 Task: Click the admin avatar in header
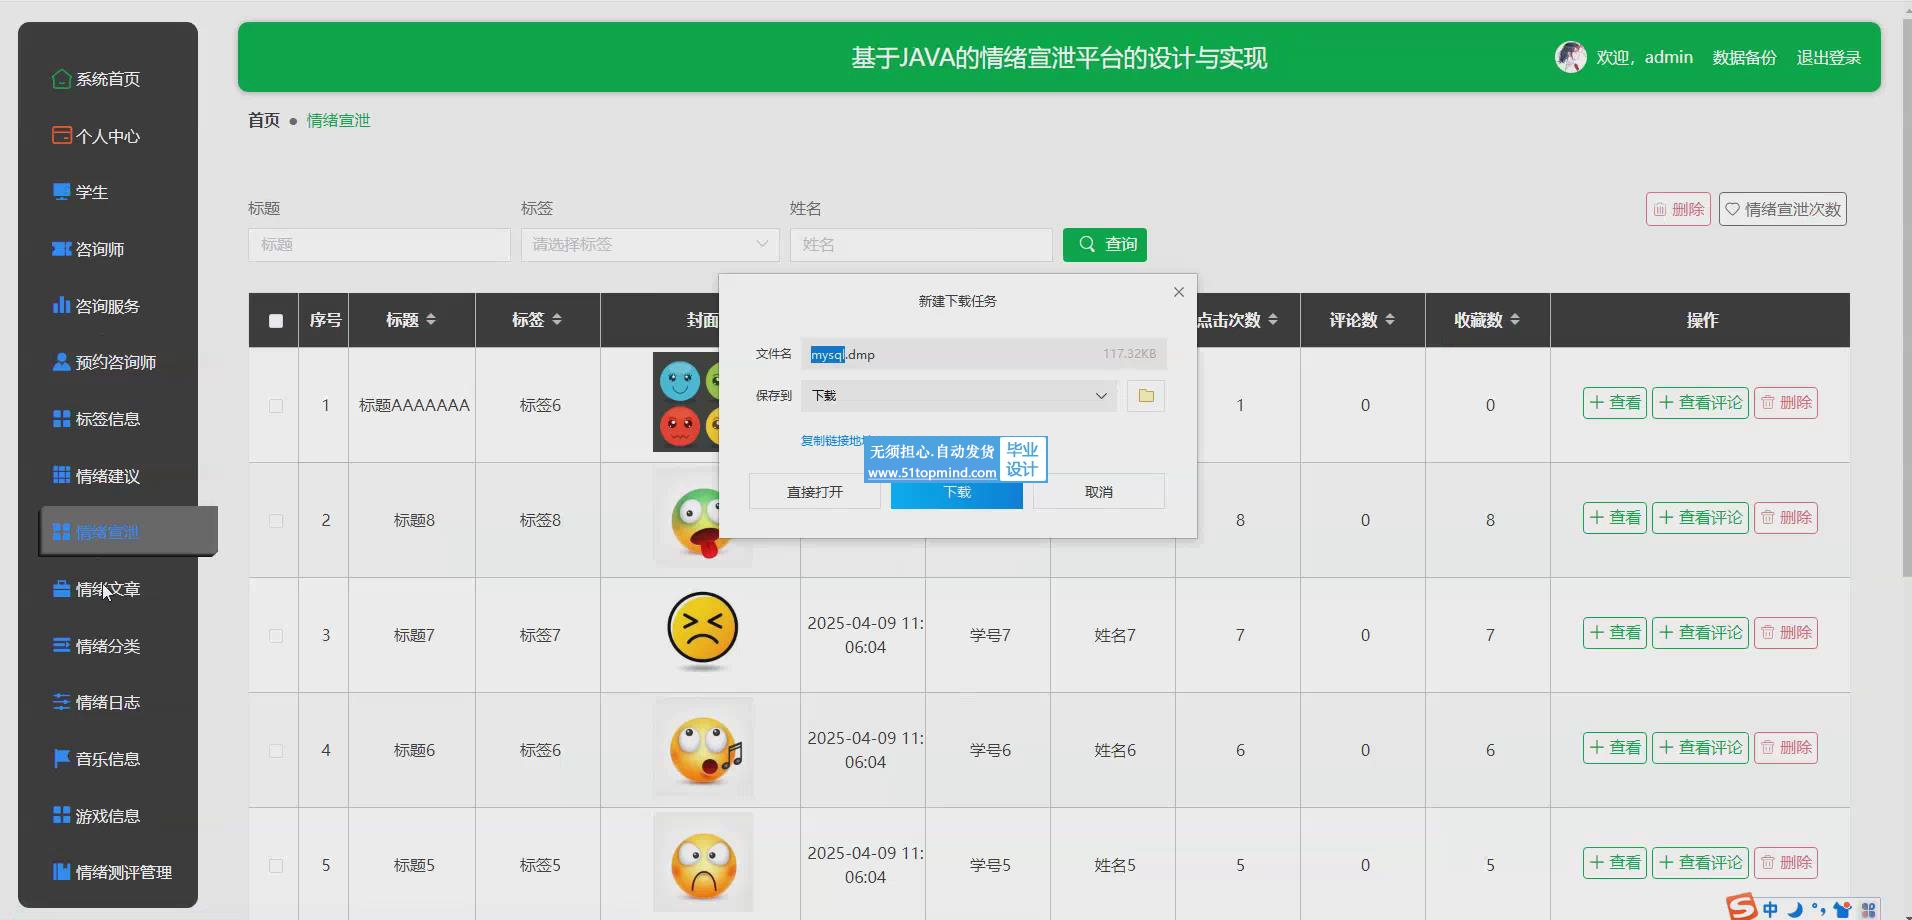pyautogui.click(x=1570, y=57)
